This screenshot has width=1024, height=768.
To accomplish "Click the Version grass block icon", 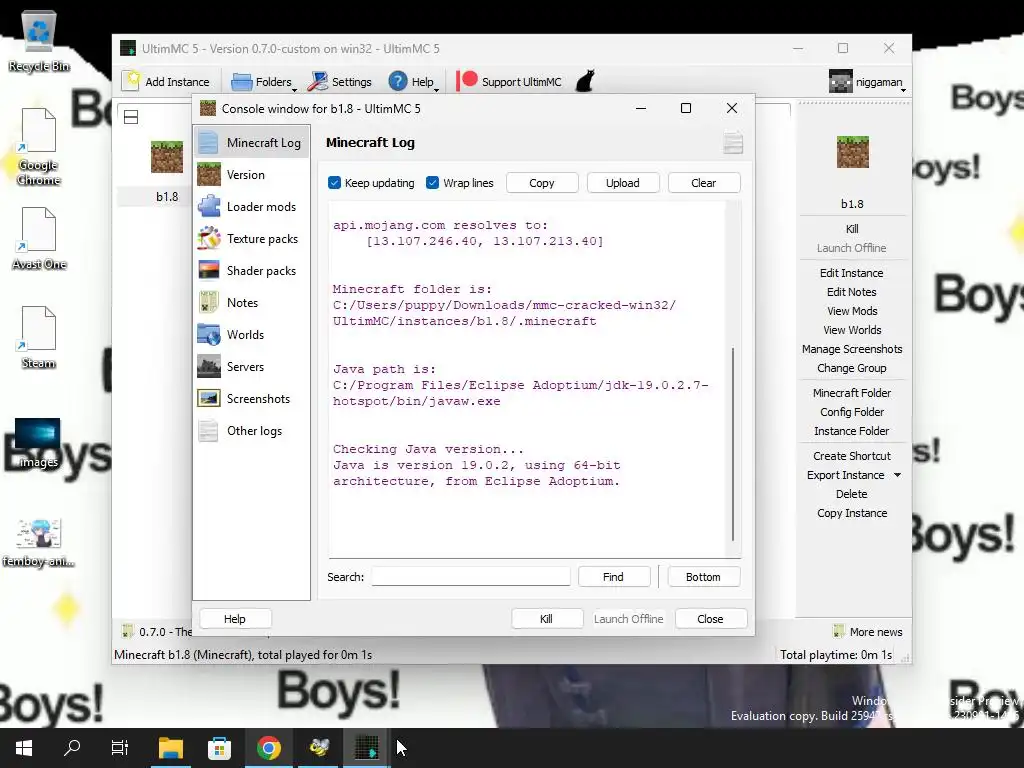I will tap(209, 174).
